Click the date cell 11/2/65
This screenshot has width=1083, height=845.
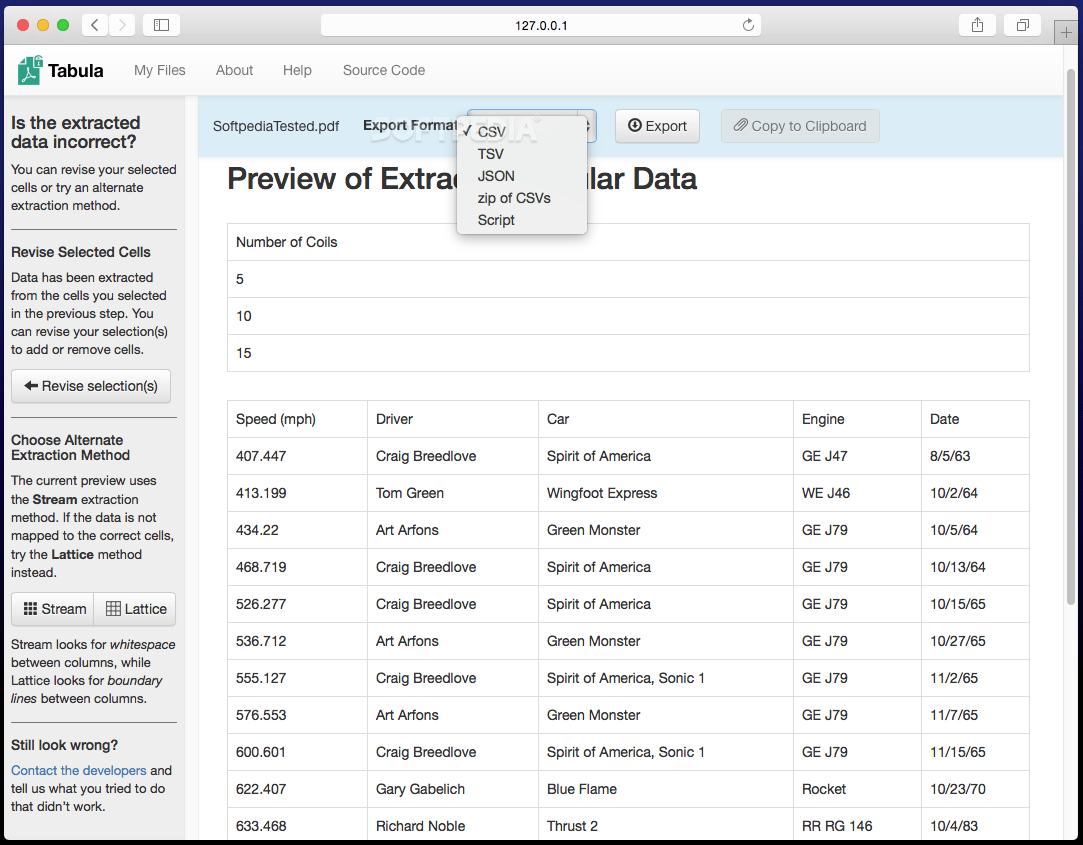coord(975,678)
